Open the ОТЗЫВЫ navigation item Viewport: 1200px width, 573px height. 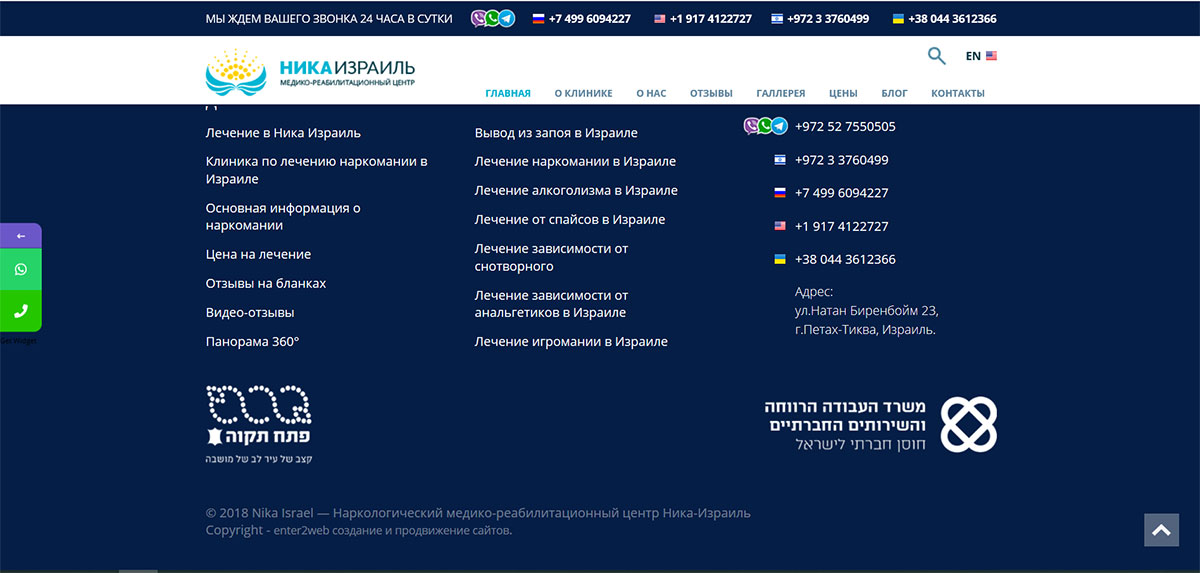711,93
